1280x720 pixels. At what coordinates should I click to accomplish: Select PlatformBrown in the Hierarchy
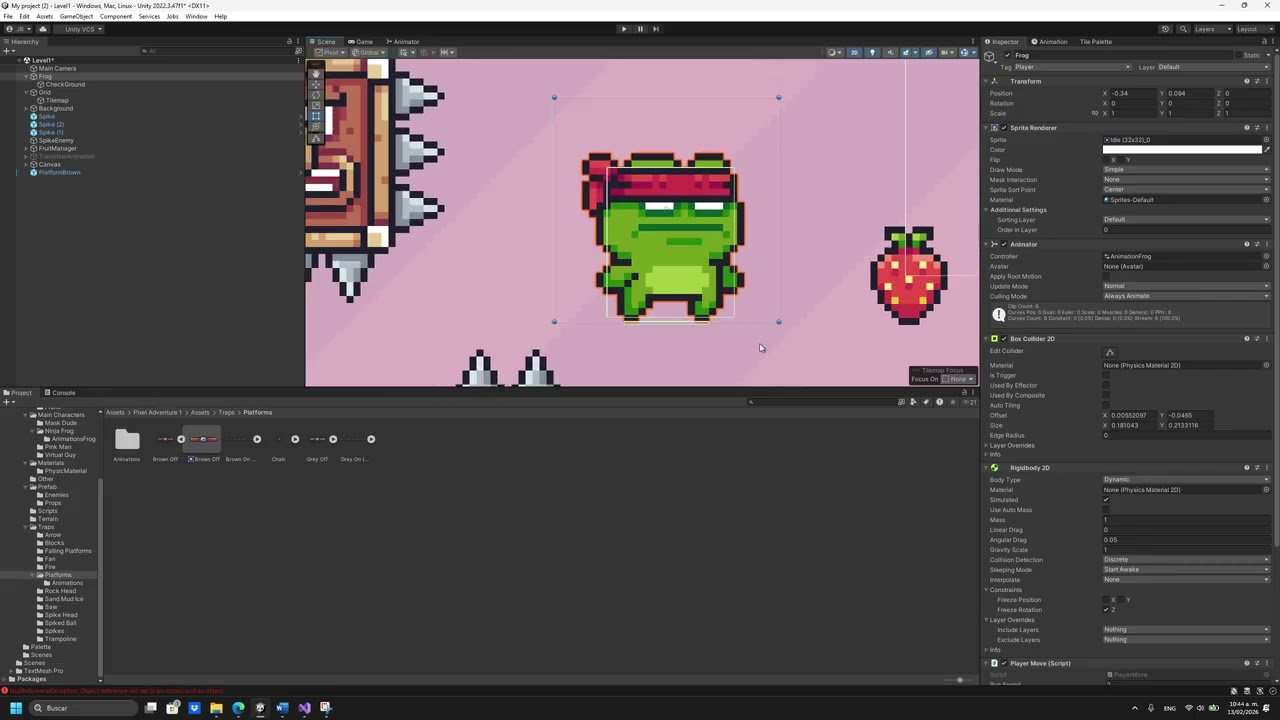(59, 172)
